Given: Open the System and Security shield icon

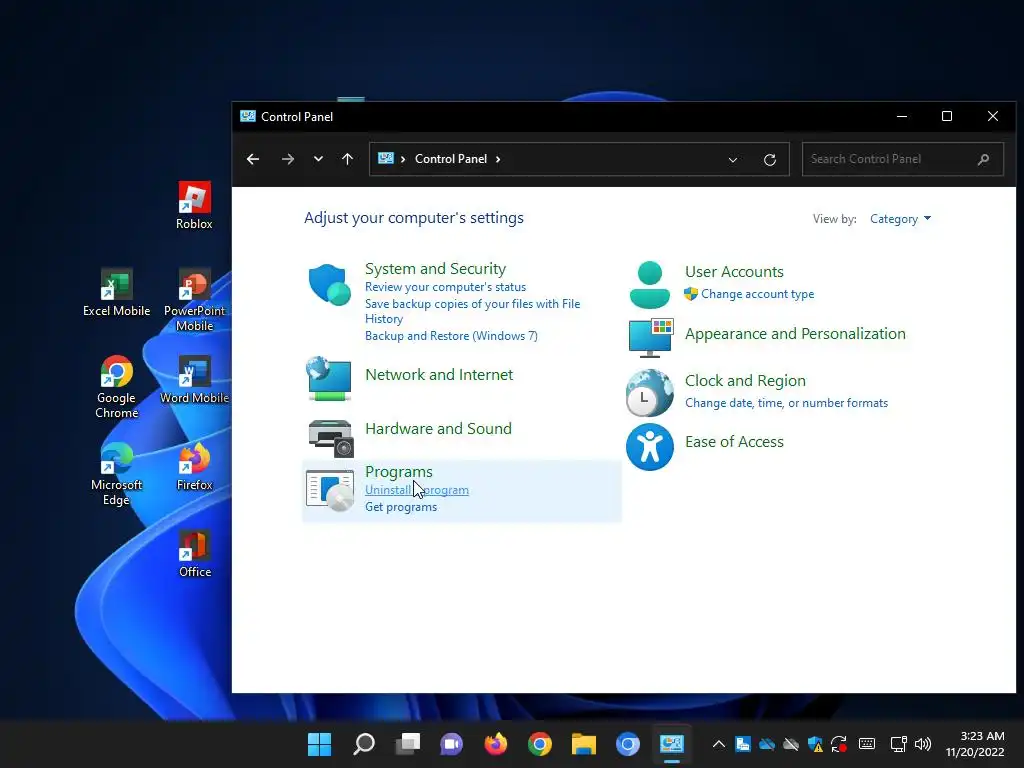Looking at the screenshot, I should [330, 285].
